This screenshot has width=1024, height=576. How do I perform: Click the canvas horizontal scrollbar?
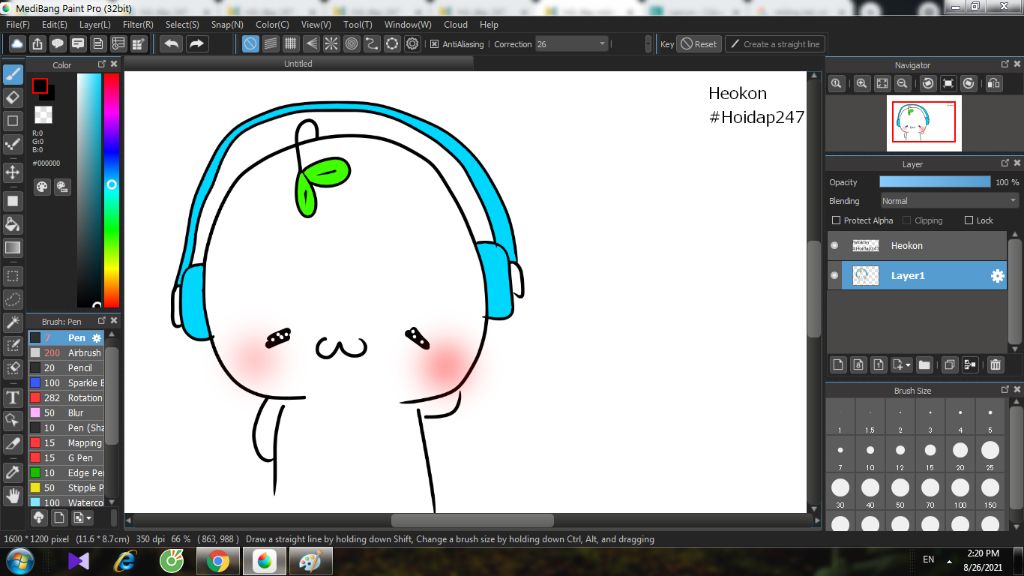pyautogui.click(x=472, y=520)
